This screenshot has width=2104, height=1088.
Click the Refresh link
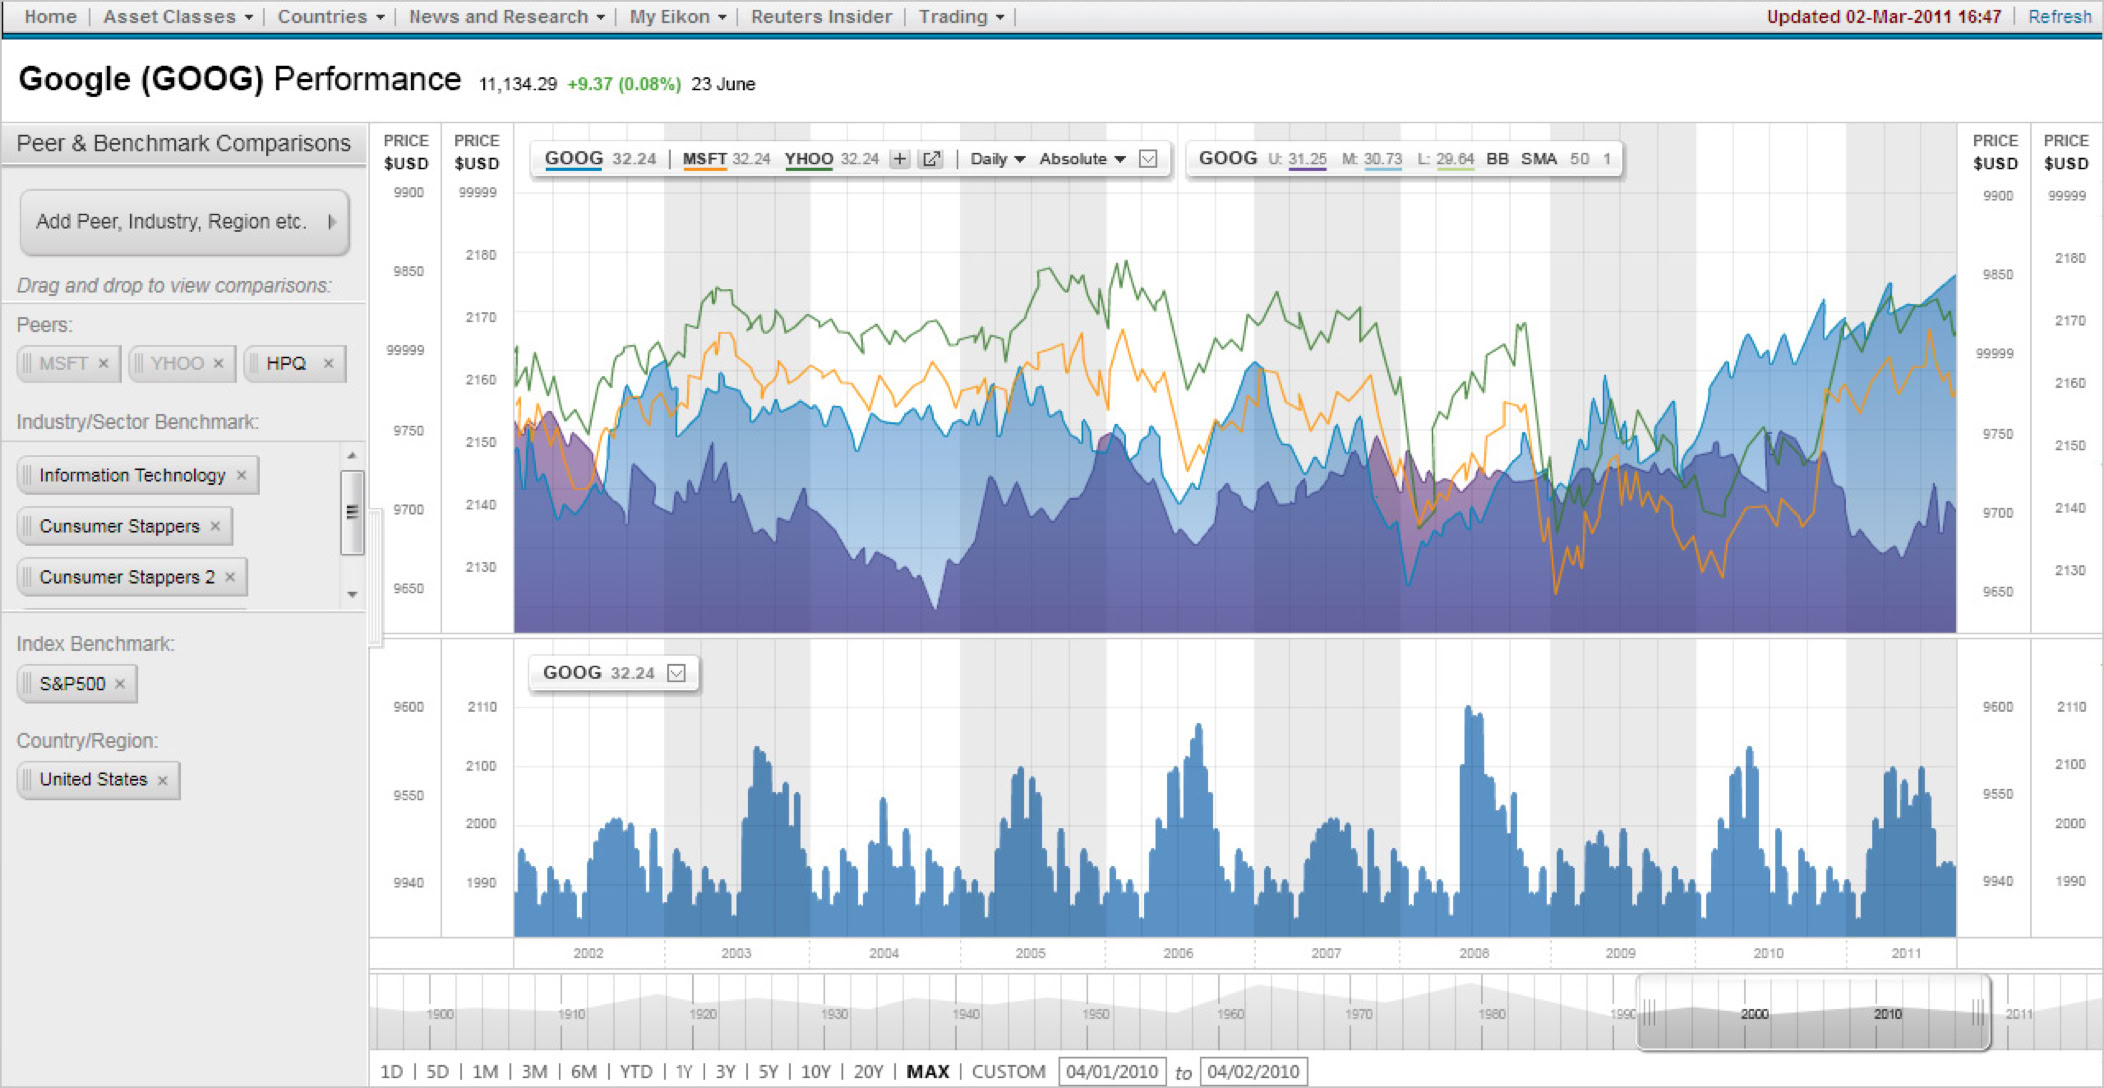(2059, 17)
